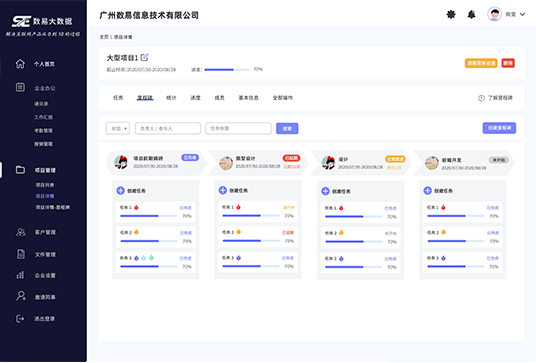Open 项目详情-里程碑 in the sidebar
The width and height of the screenshot is (536, 363).
tap(53, 207)
